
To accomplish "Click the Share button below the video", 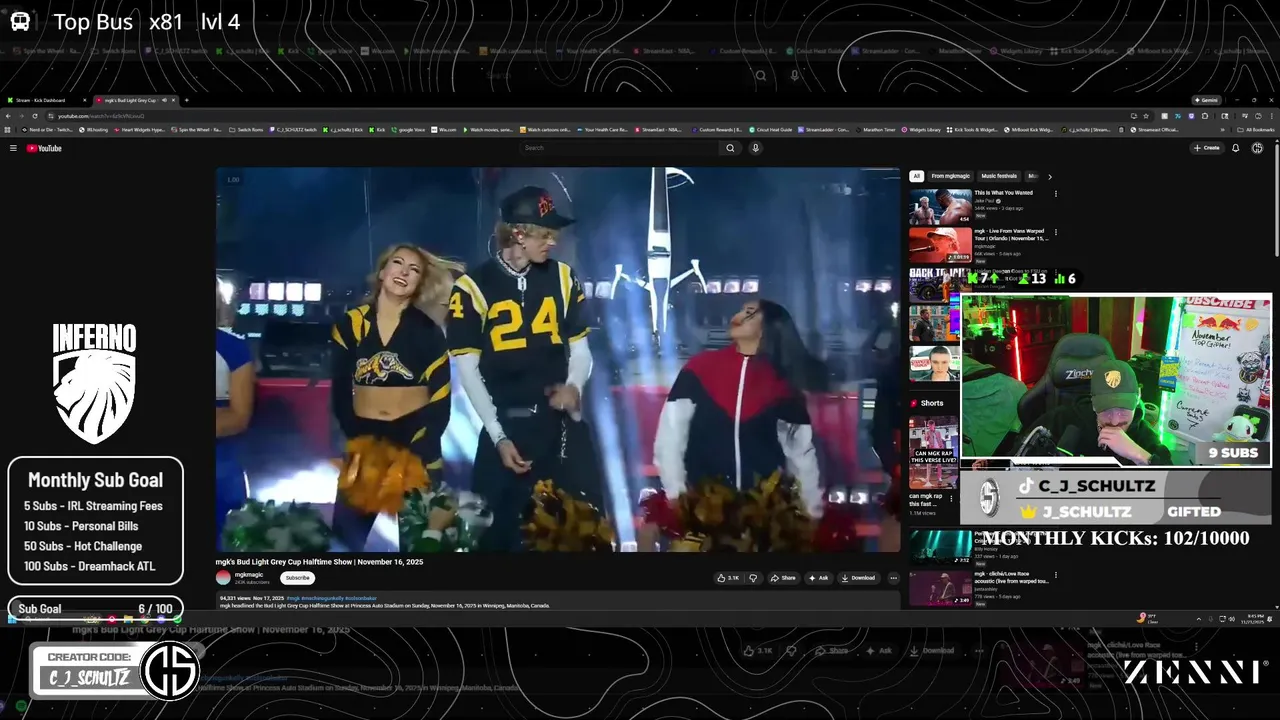I will 783,578.
